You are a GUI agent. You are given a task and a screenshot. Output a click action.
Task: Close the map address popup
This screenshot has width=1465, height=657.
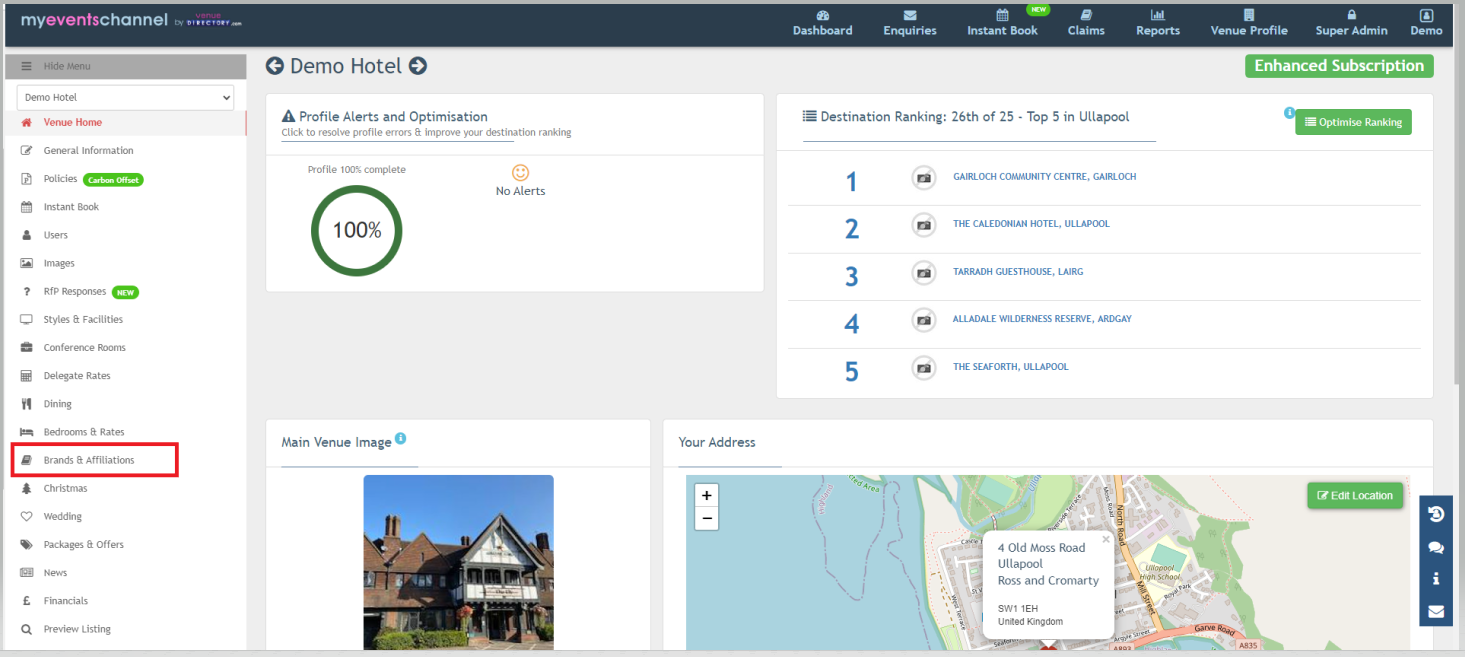[x=1105, y=539]
